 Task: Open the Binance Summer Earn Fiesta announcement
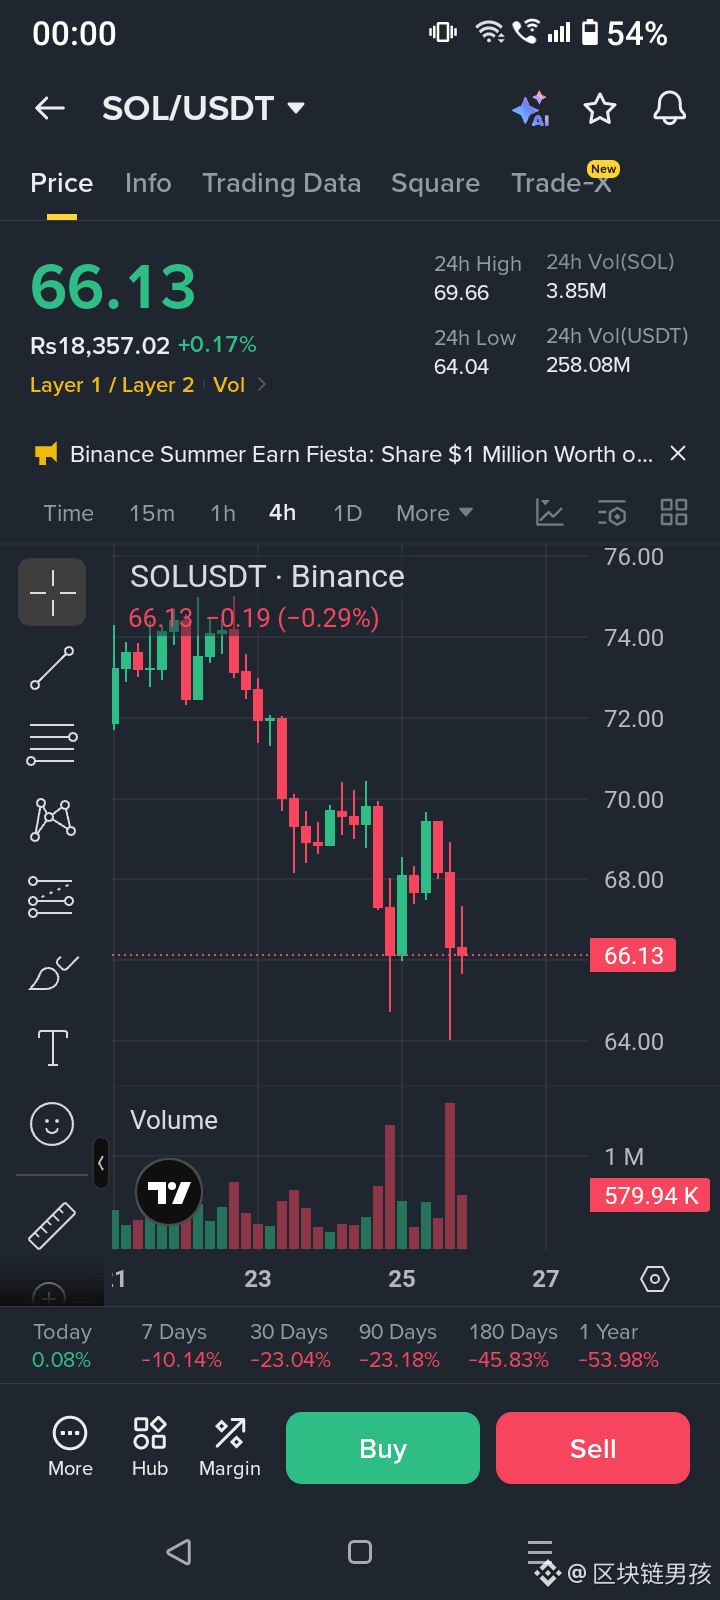click(361, 454)
